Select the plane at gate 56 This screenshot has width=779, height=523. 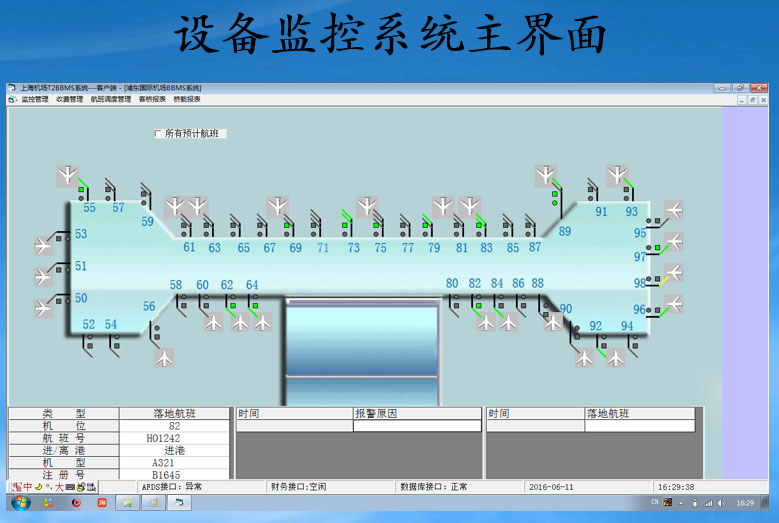(164, 357)
